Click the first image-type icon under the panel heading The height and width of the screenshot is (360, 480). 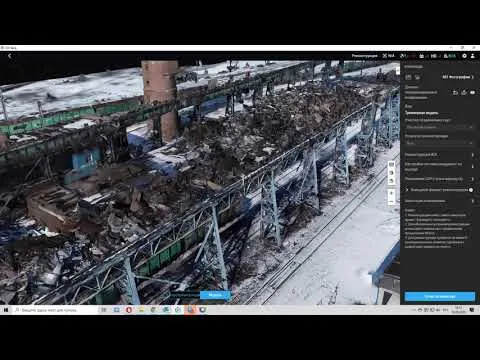point(408,77)
